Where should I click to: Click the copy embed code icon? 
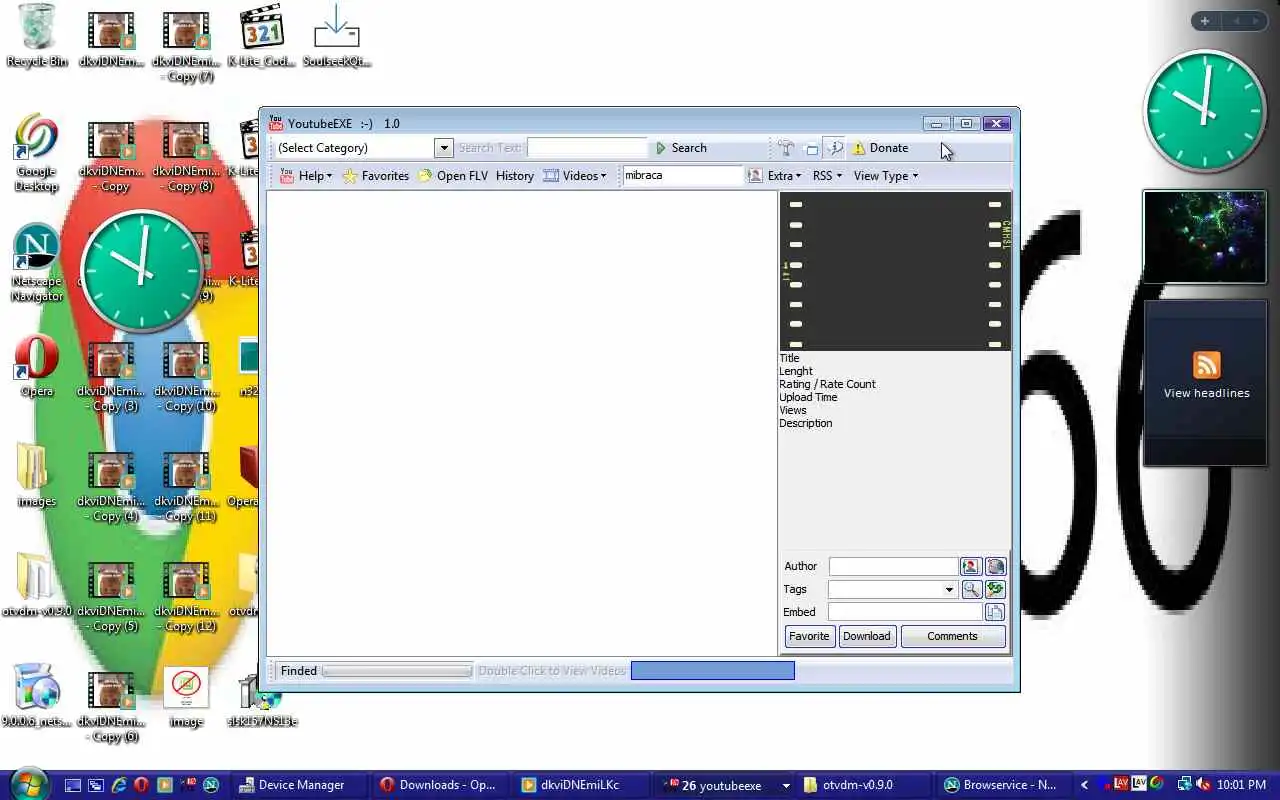(x=995, y=612)
